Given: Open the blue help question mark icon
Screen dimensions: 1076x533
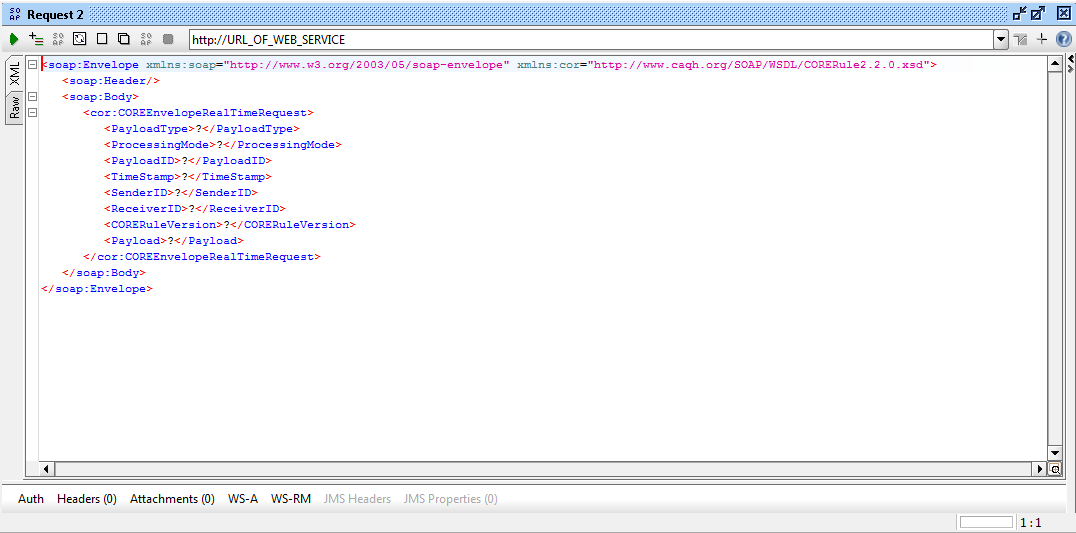Looking at the screenshot, I should coord(1064,40).
